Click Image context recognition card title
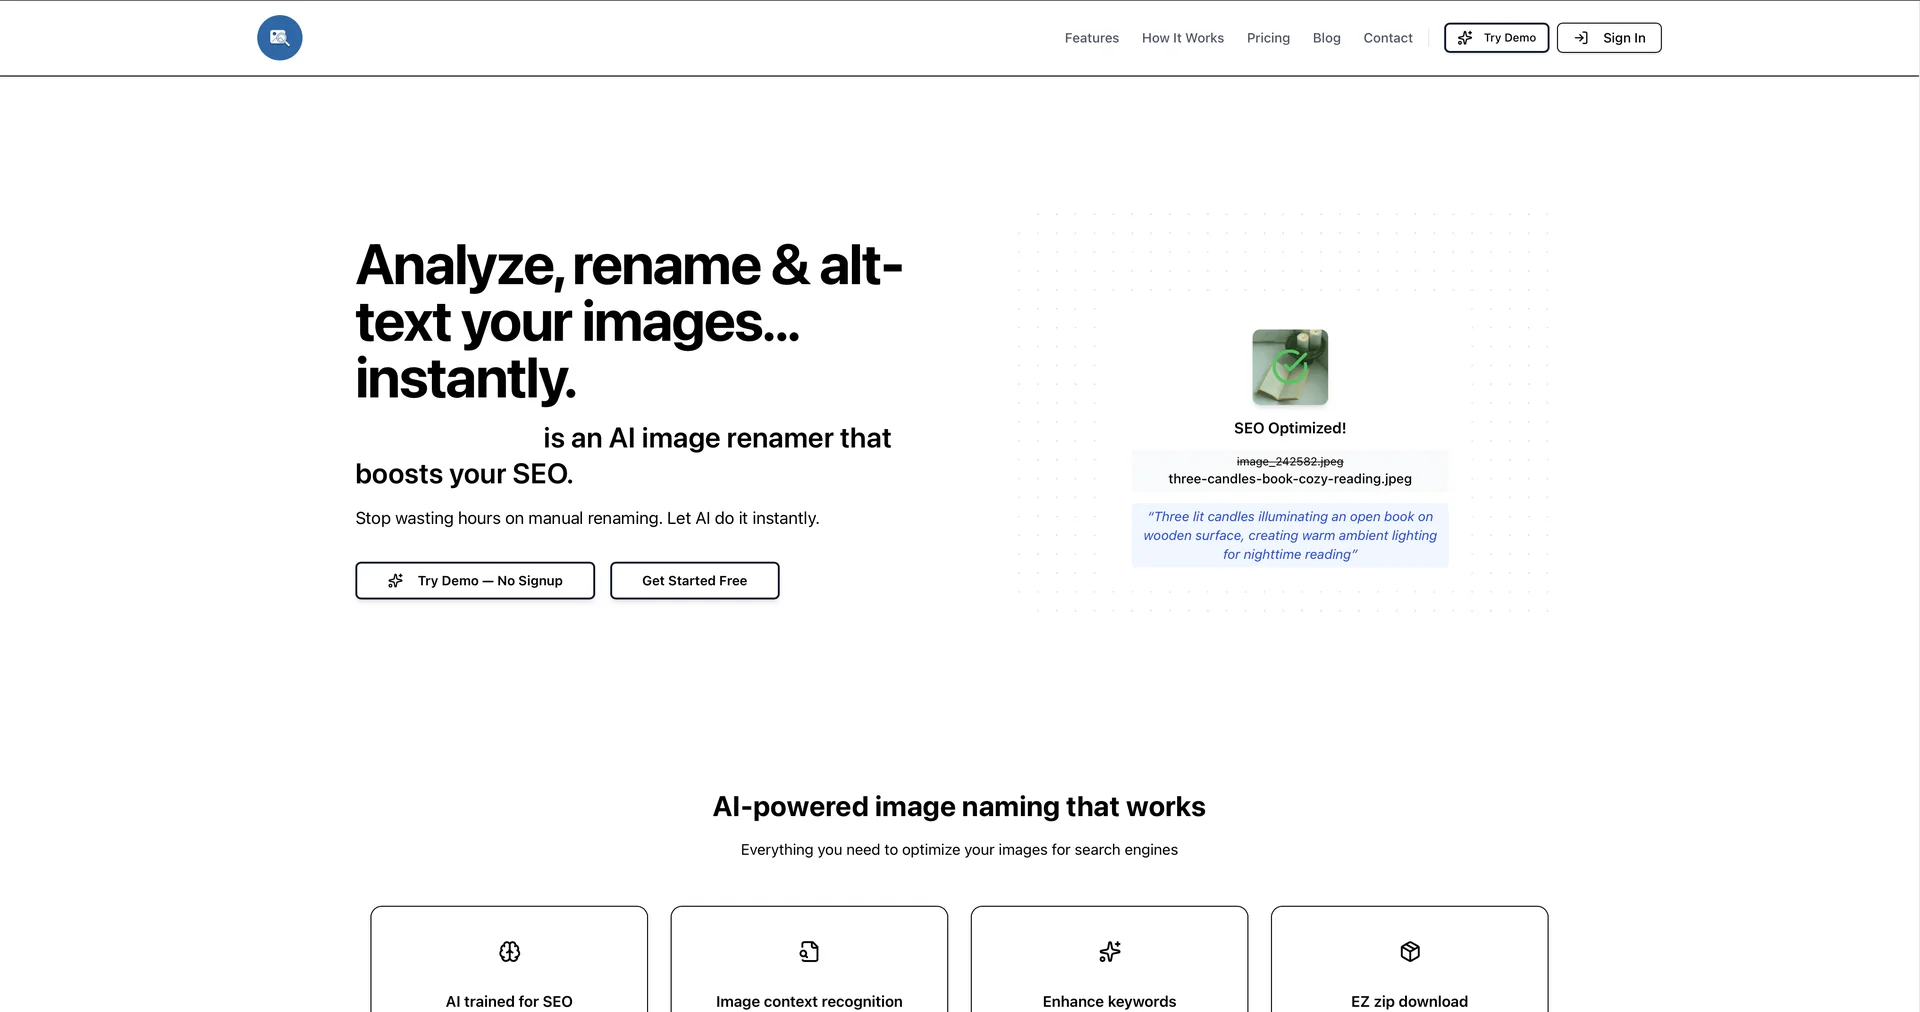 pos(809,1001)
